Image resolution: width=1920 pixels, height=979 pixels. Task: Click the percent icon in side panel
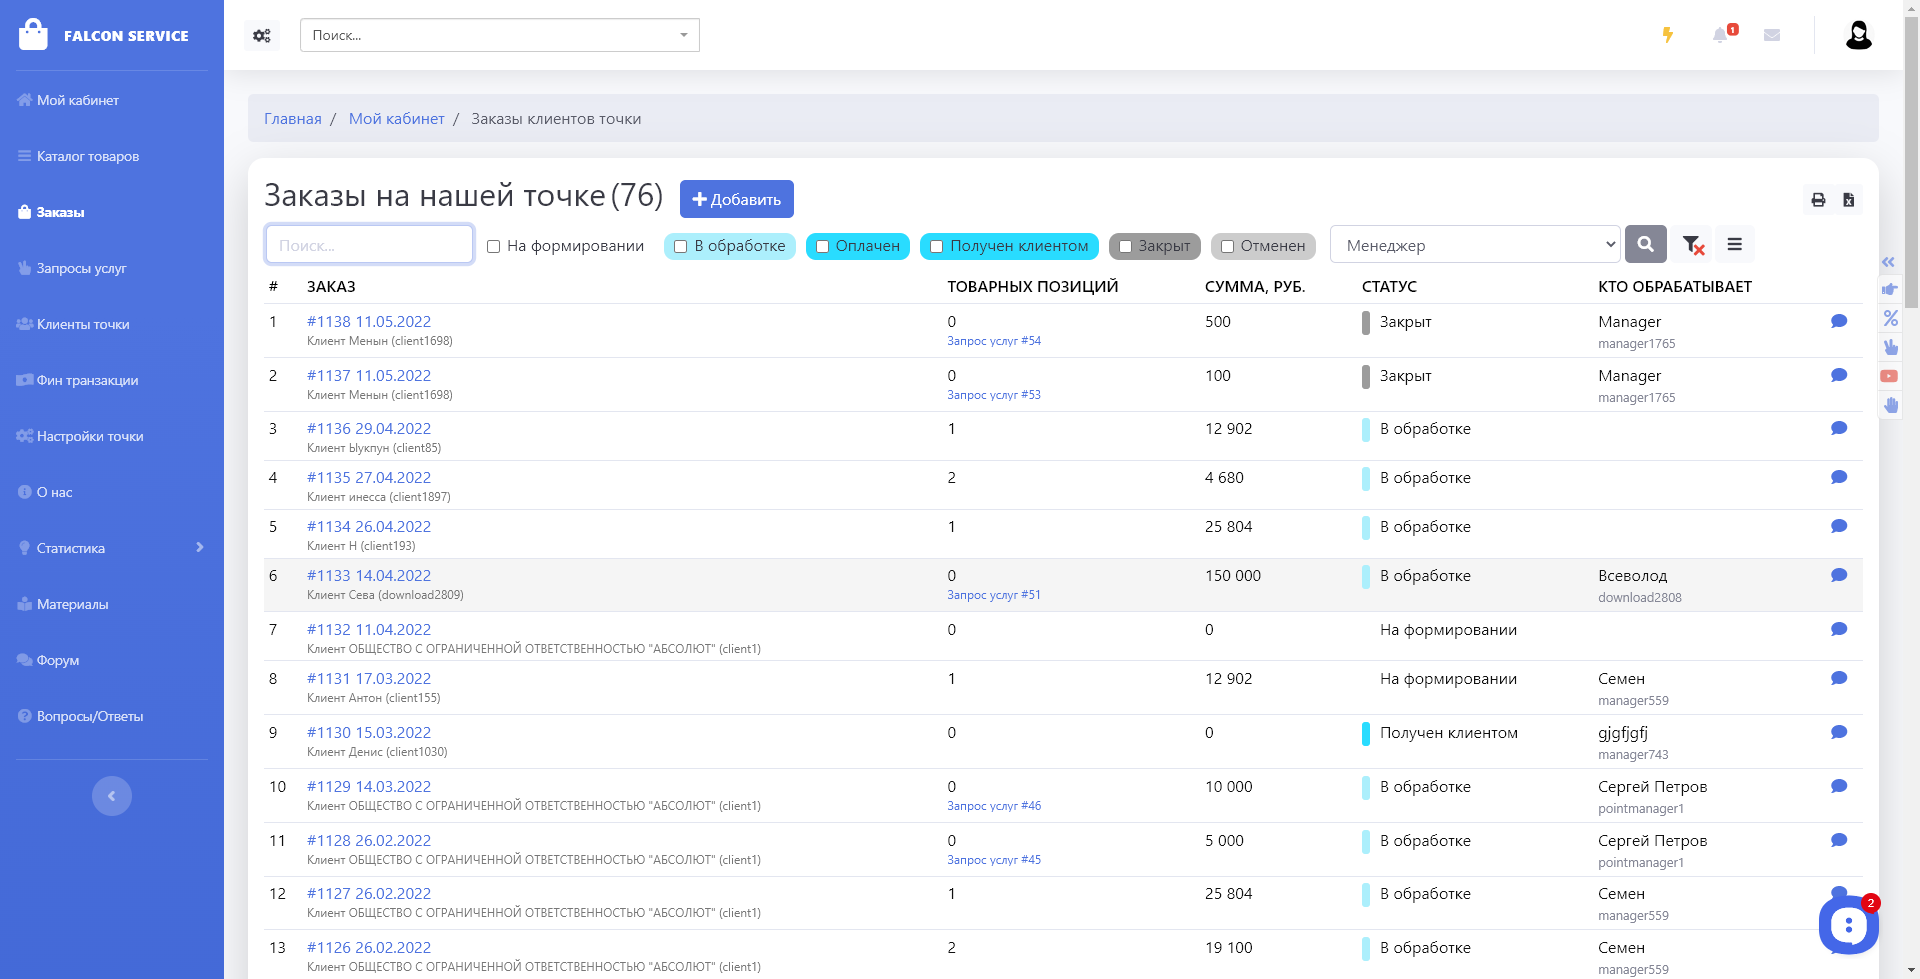pos(1890,318)
